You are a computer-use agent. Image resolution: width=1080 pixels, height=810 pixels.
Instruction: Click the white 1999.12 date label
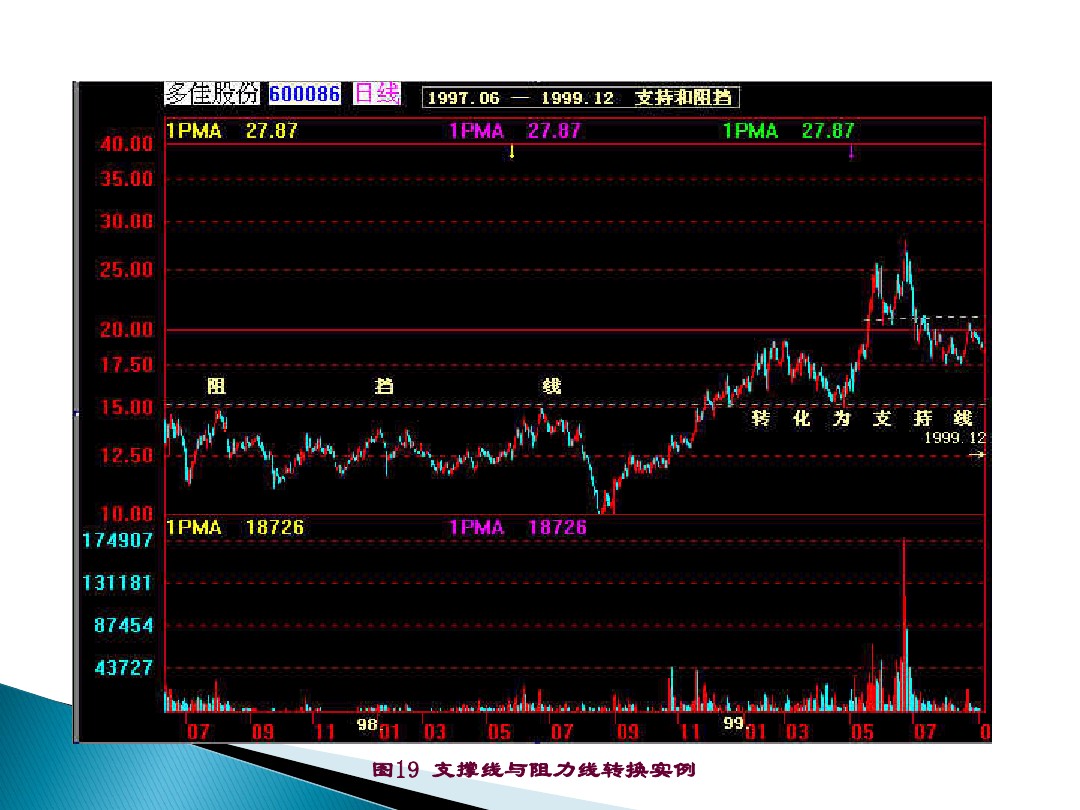click(955, 437)
